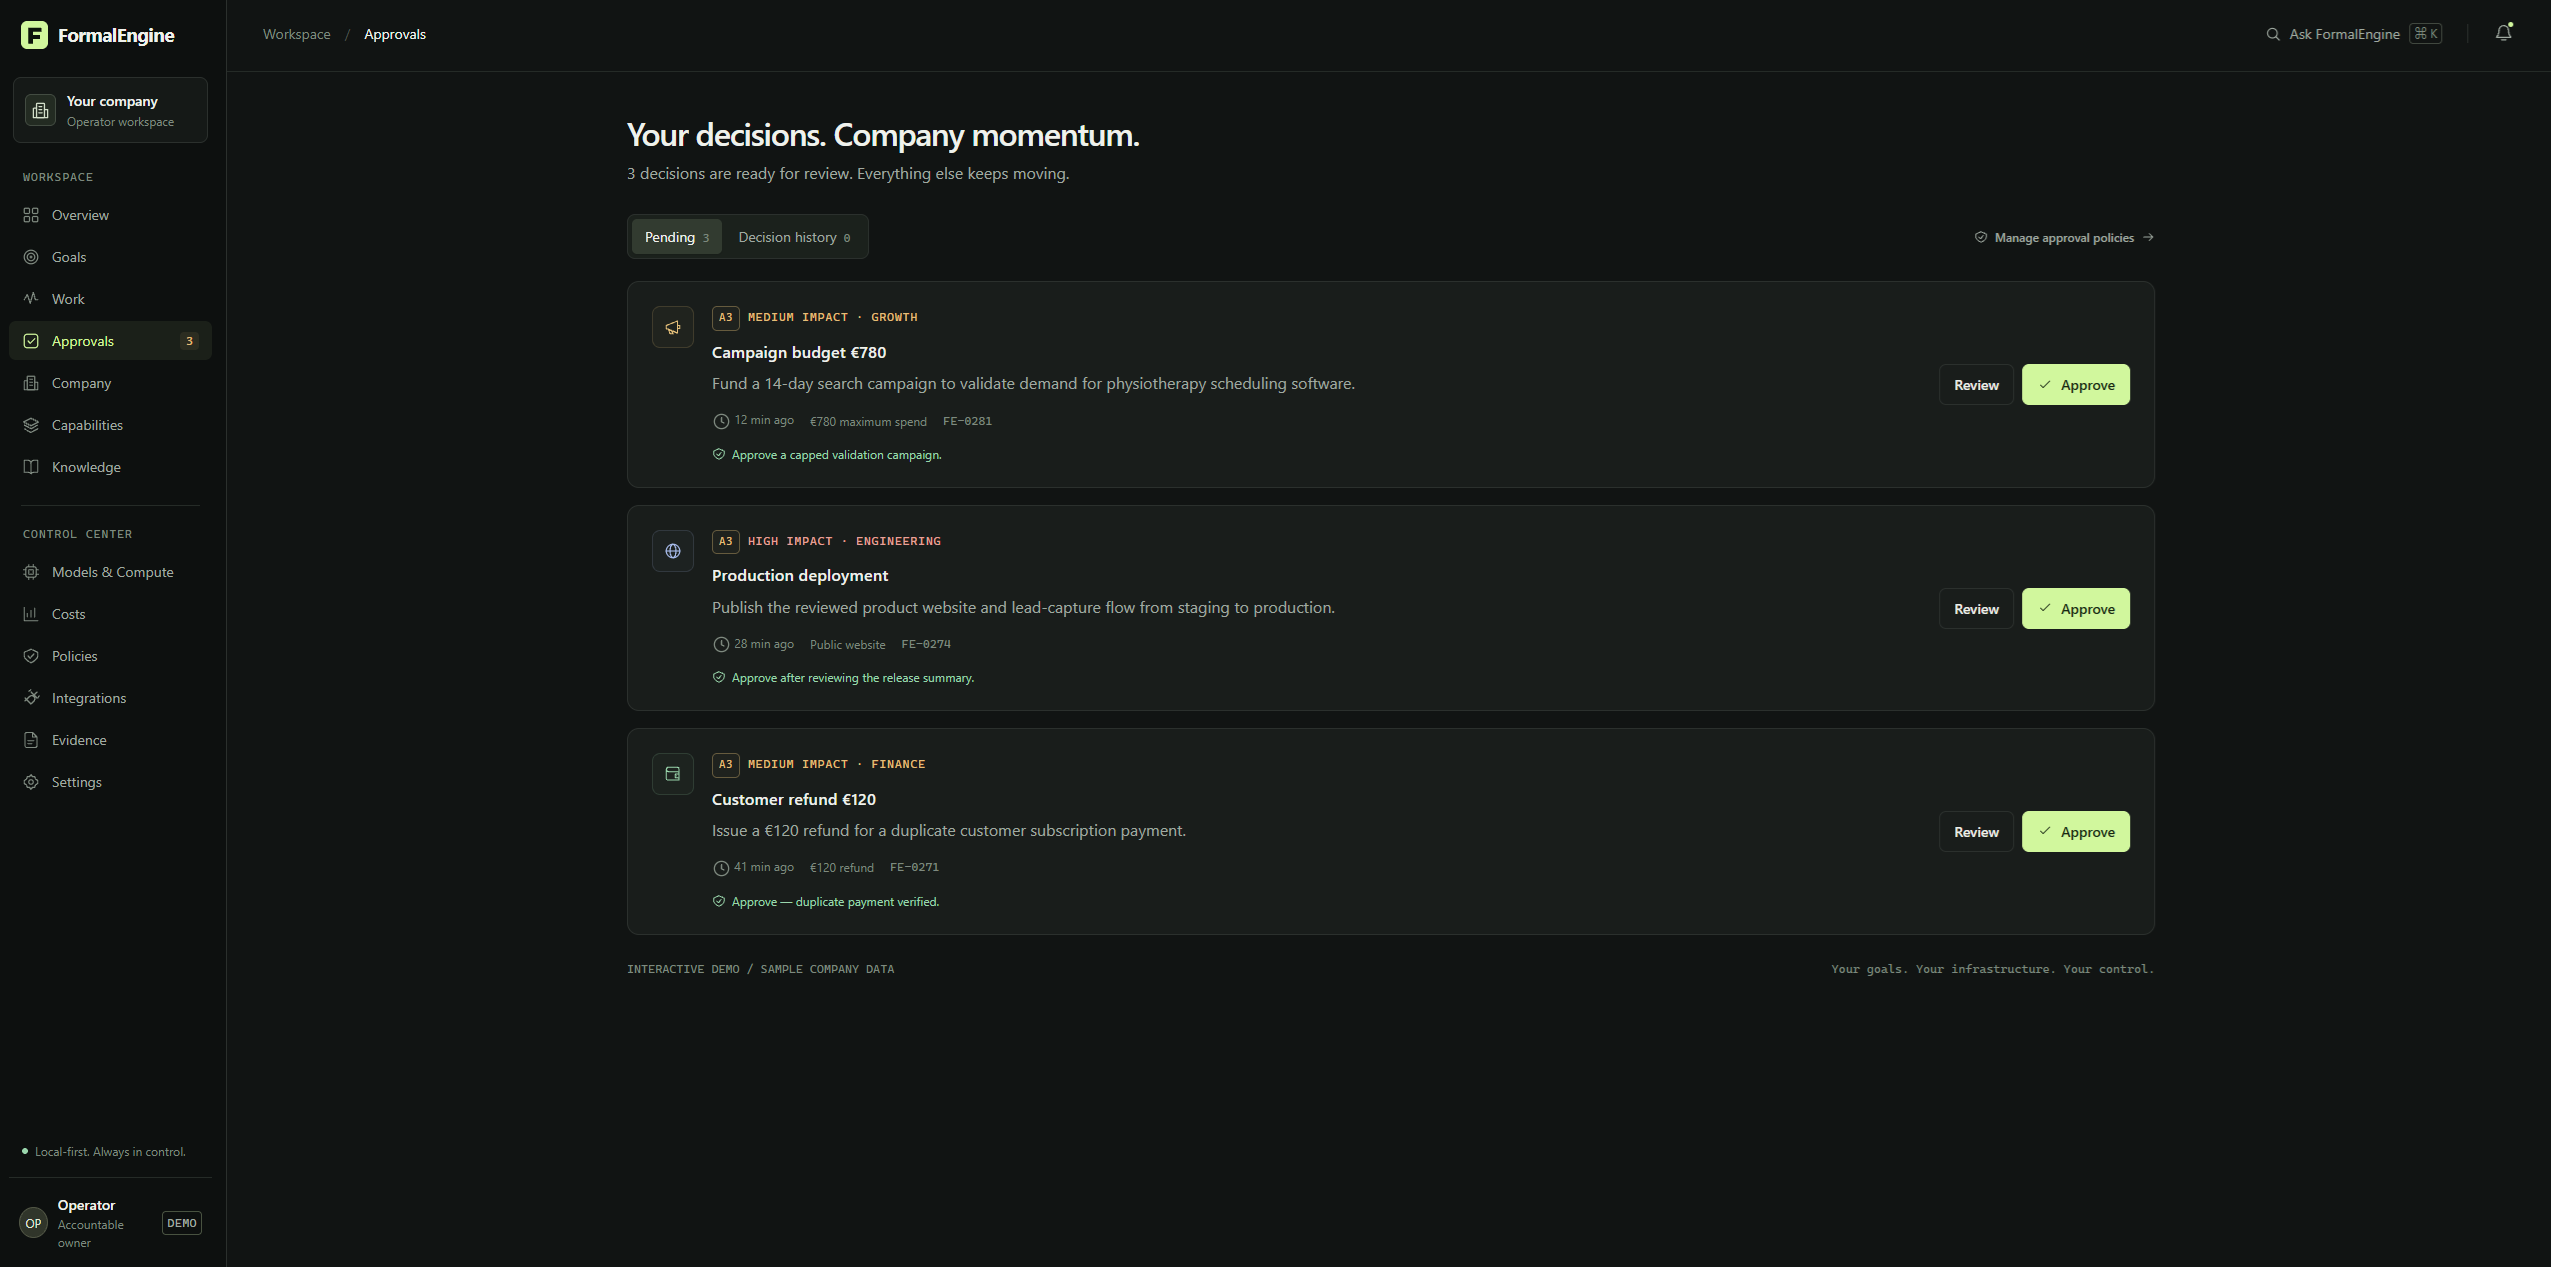Viewport: 2551px width, 1267px height.
Task: Review the Production deployment request
Action: [x=1976, y=609]
